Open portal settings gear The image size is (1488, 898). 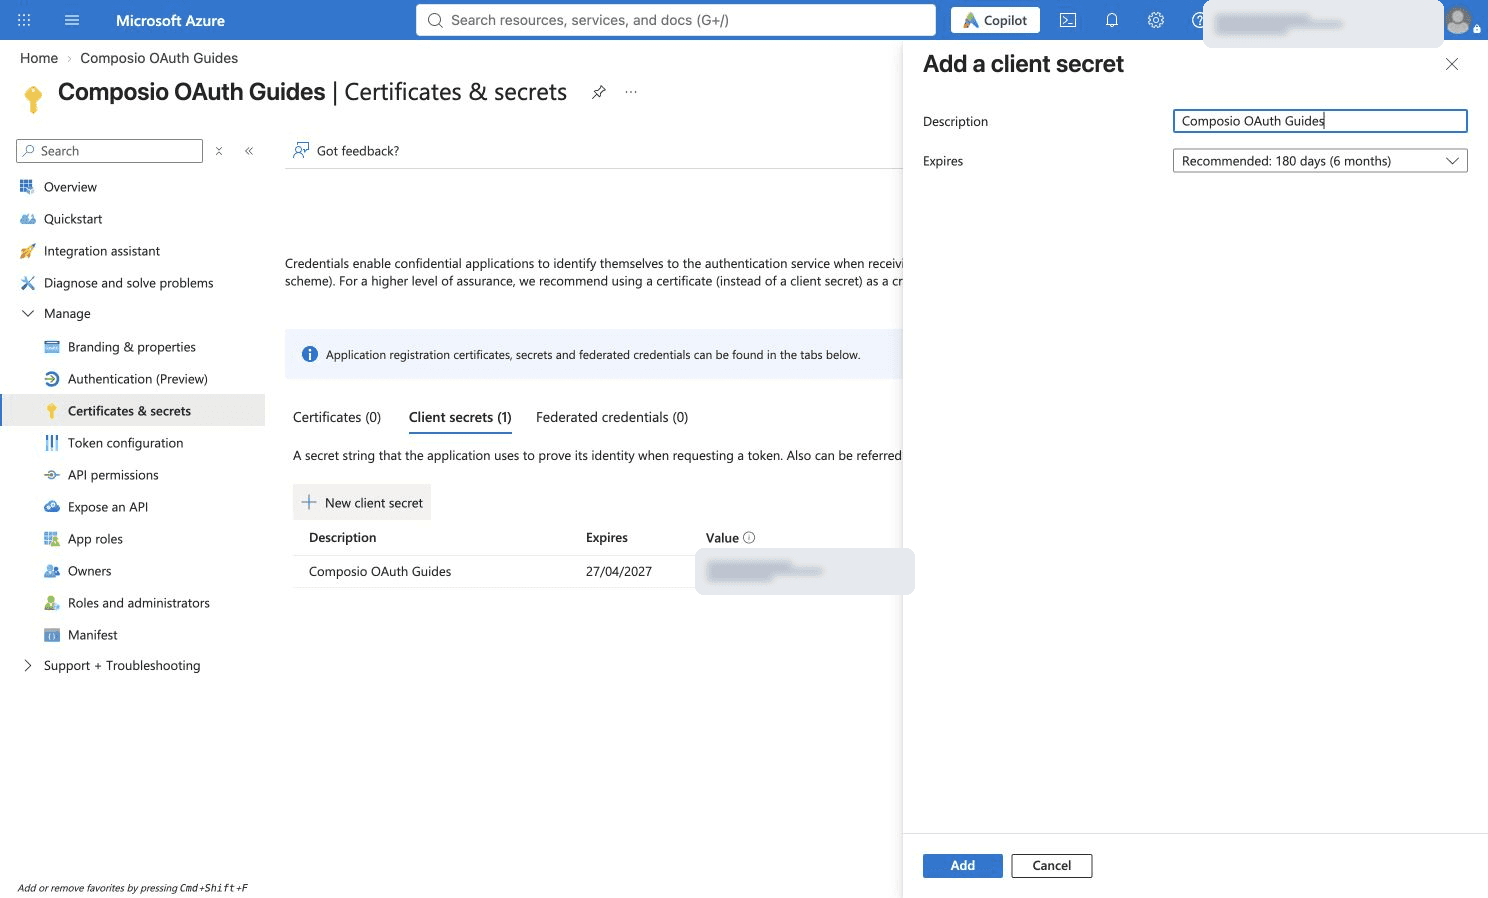[x=1156, y=20]
